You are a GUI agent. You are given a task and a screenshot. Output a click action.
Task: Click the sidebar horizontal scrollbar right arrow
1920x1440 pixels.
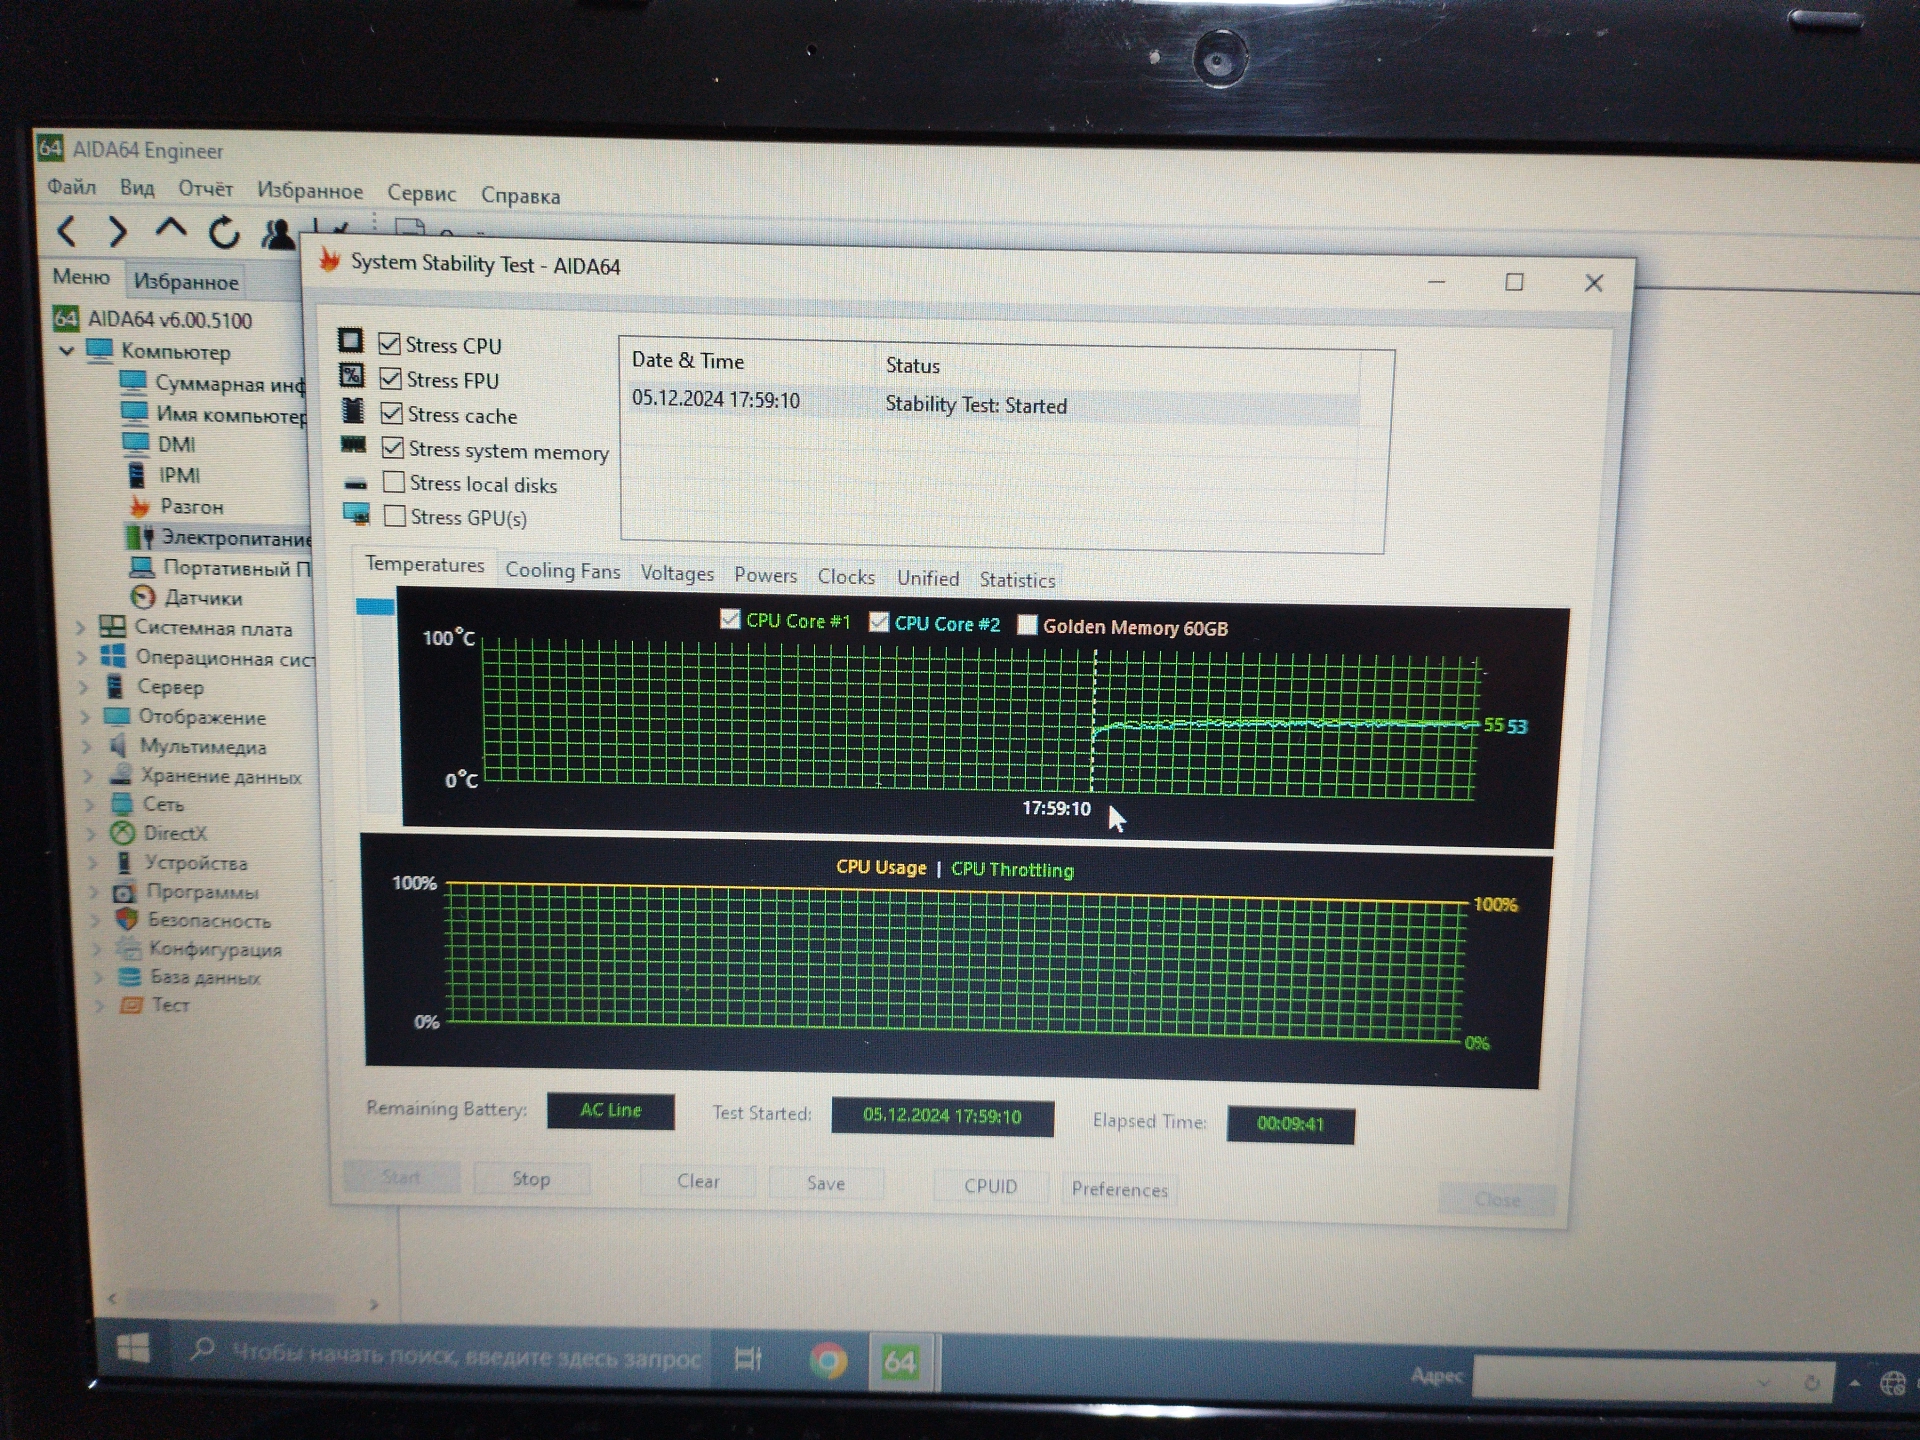374,1304
